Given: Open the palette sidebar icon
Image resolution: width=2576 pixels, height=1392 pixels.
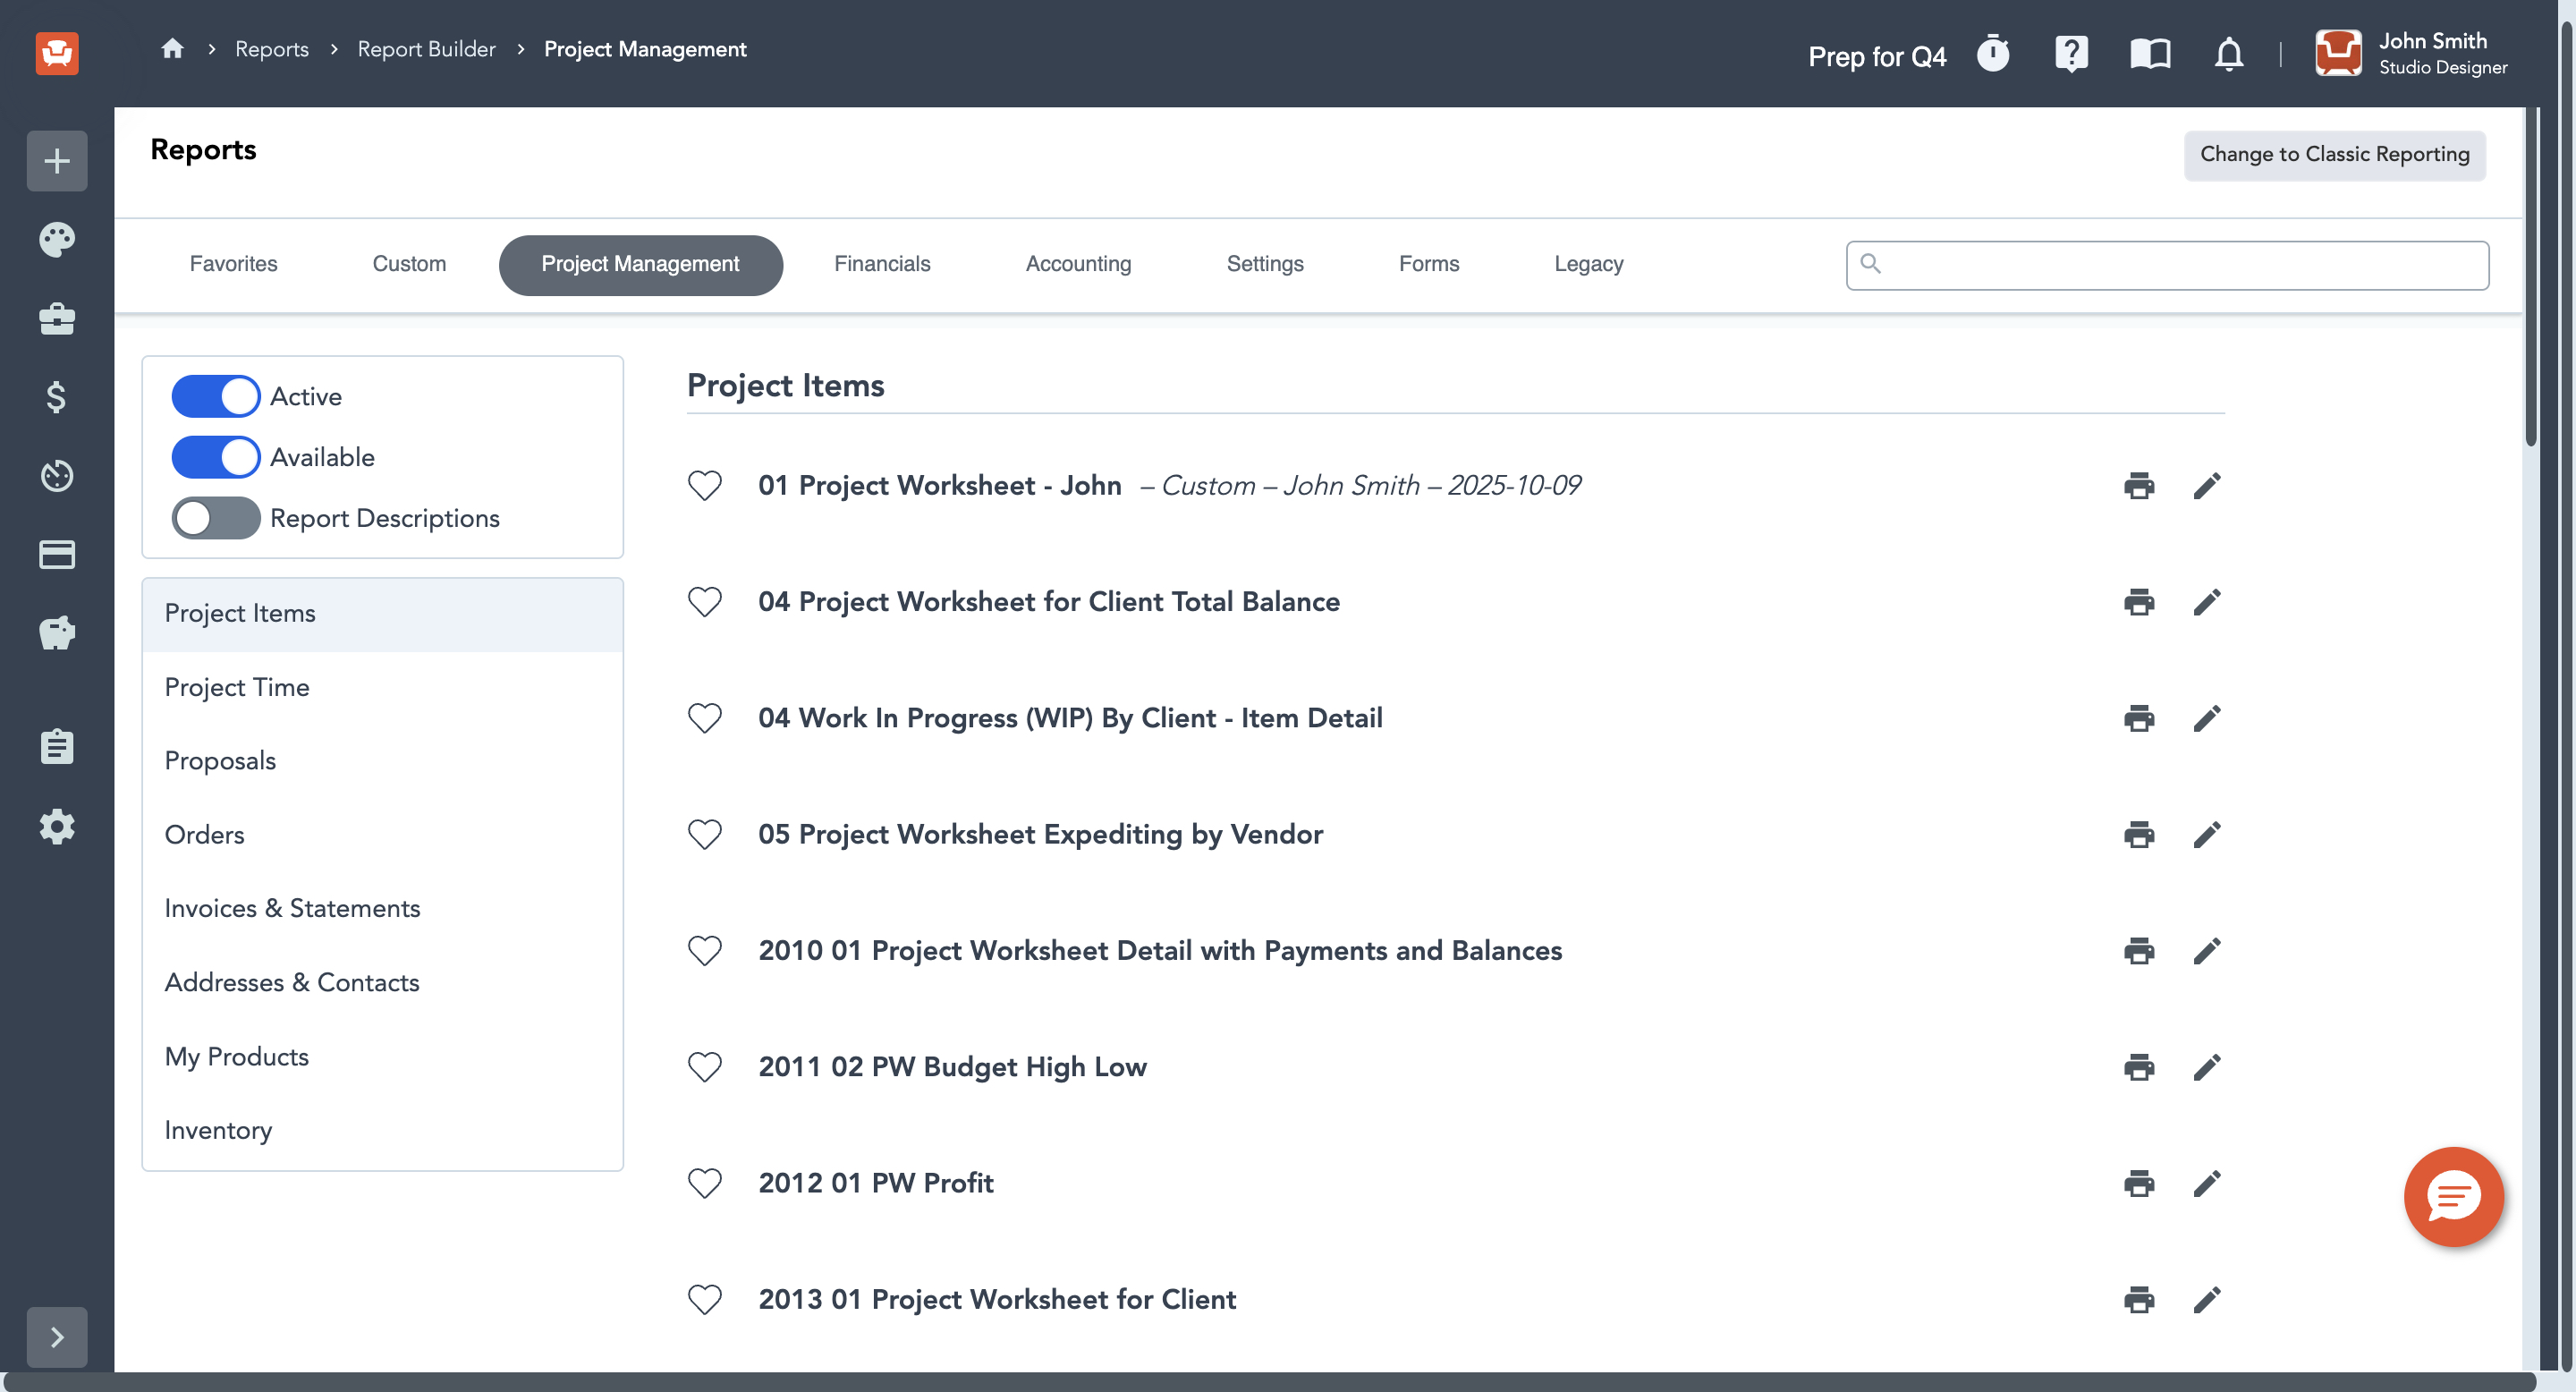Looking at the screenshot, I should 57,239.
